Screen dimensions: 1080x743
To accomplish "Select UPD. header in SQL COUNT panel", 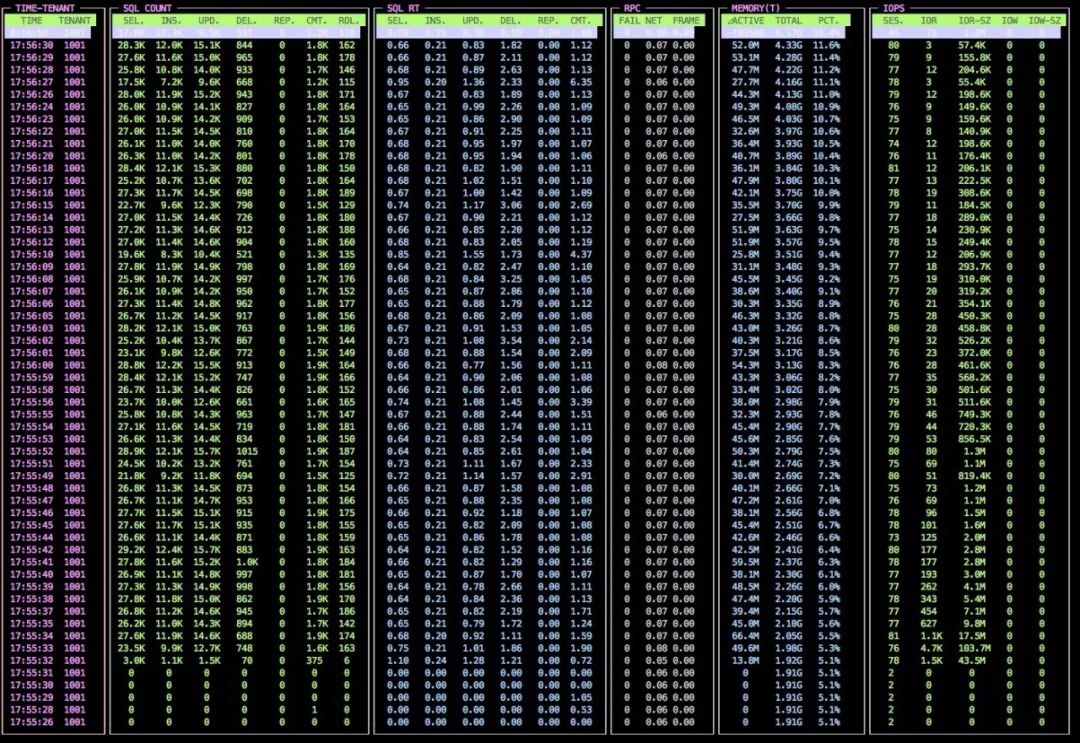I will 209,21.
